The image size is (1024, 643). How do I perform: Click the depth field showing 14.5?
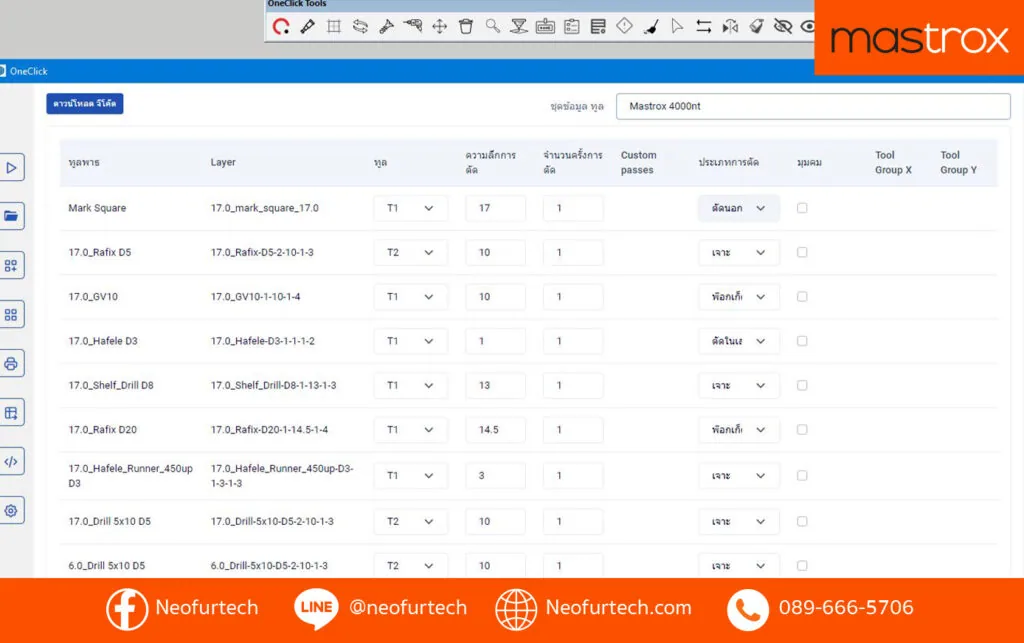pos(496,430)
